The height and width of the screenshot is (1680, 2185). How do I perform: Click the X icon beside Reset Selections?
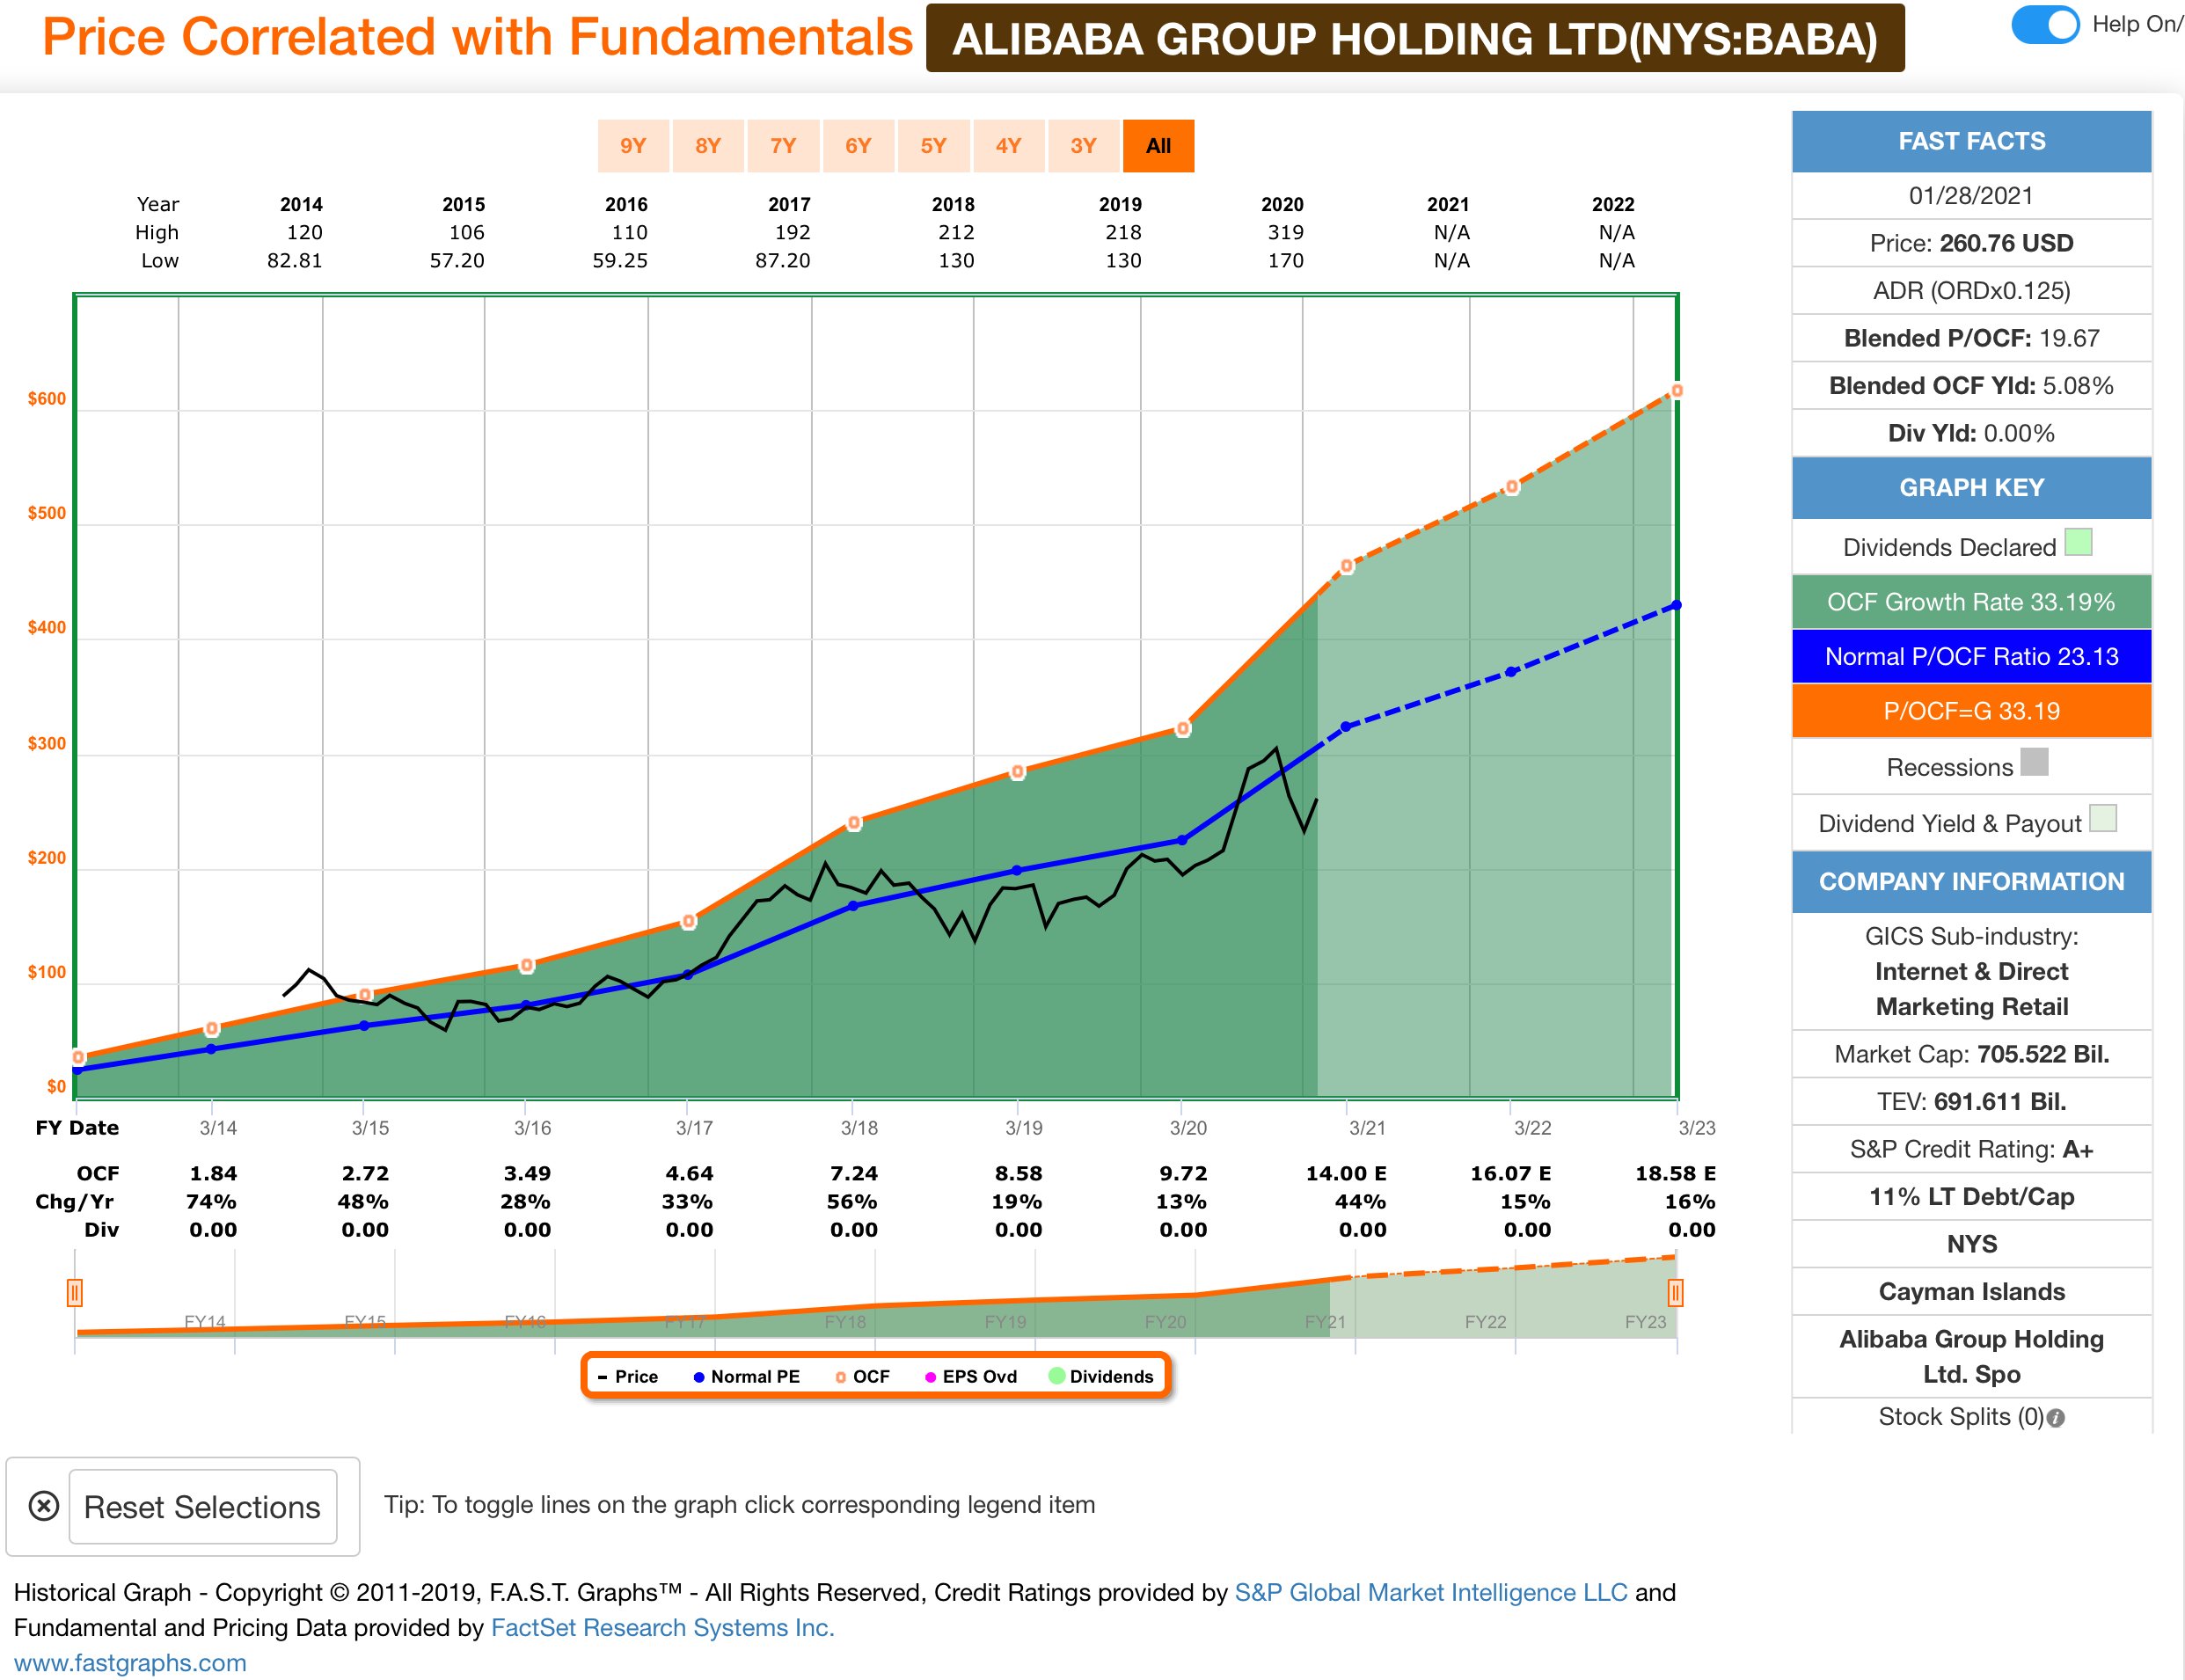pos(43,1506)
